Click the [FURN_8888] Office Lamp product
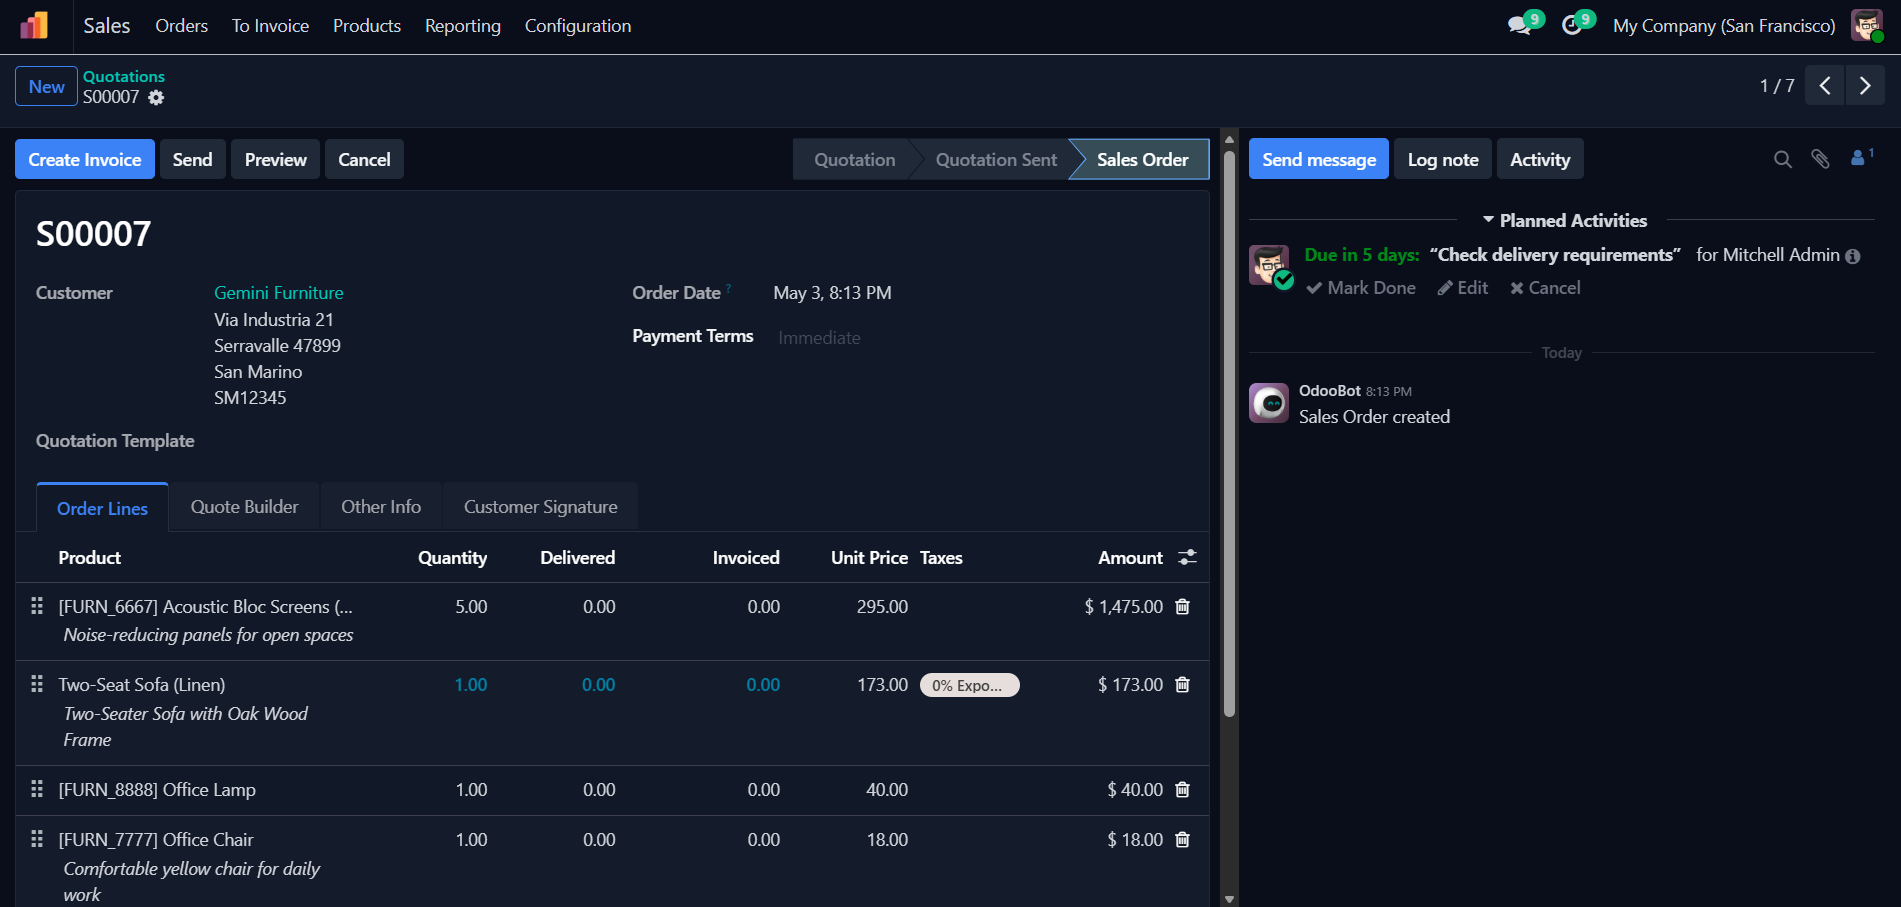 point(157,790)
